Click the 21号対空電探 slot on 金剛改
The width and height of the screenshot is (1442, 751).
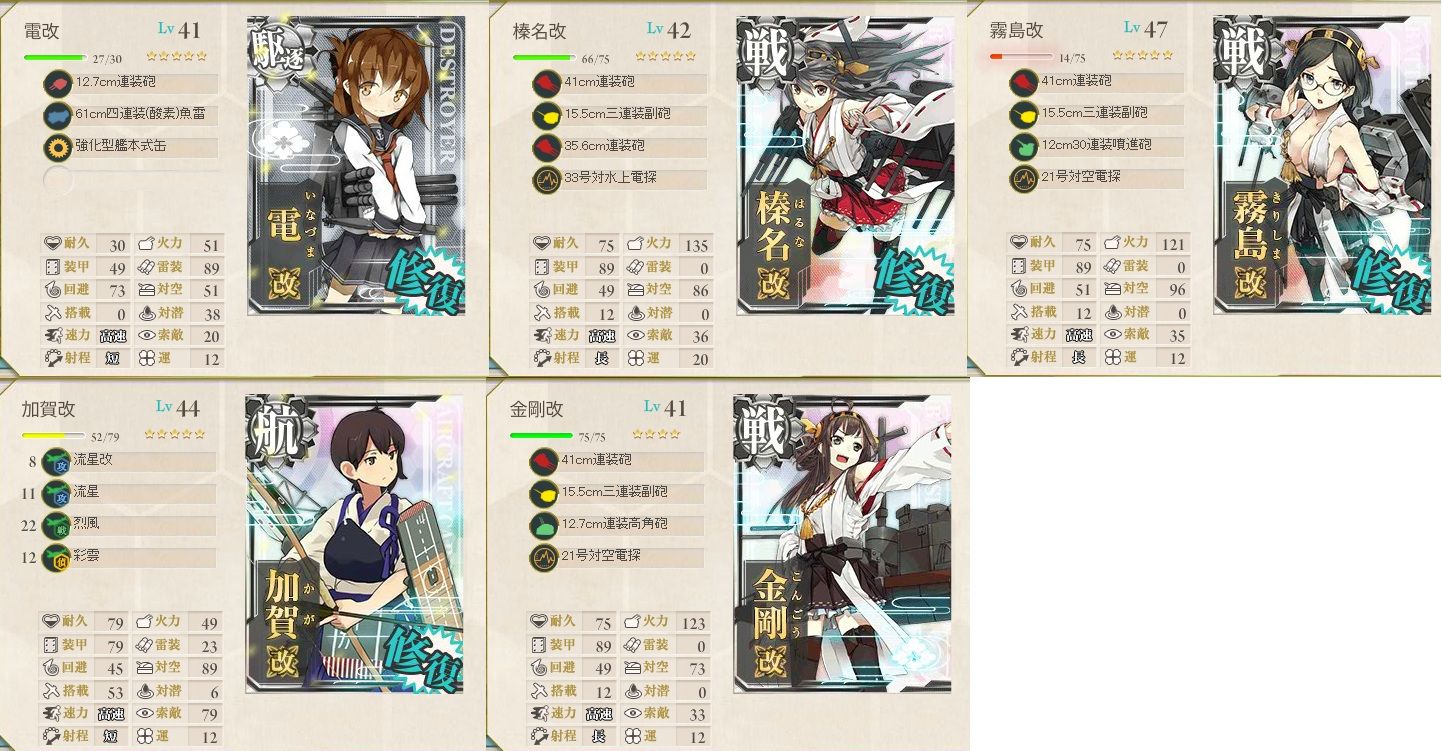[616, 558]
